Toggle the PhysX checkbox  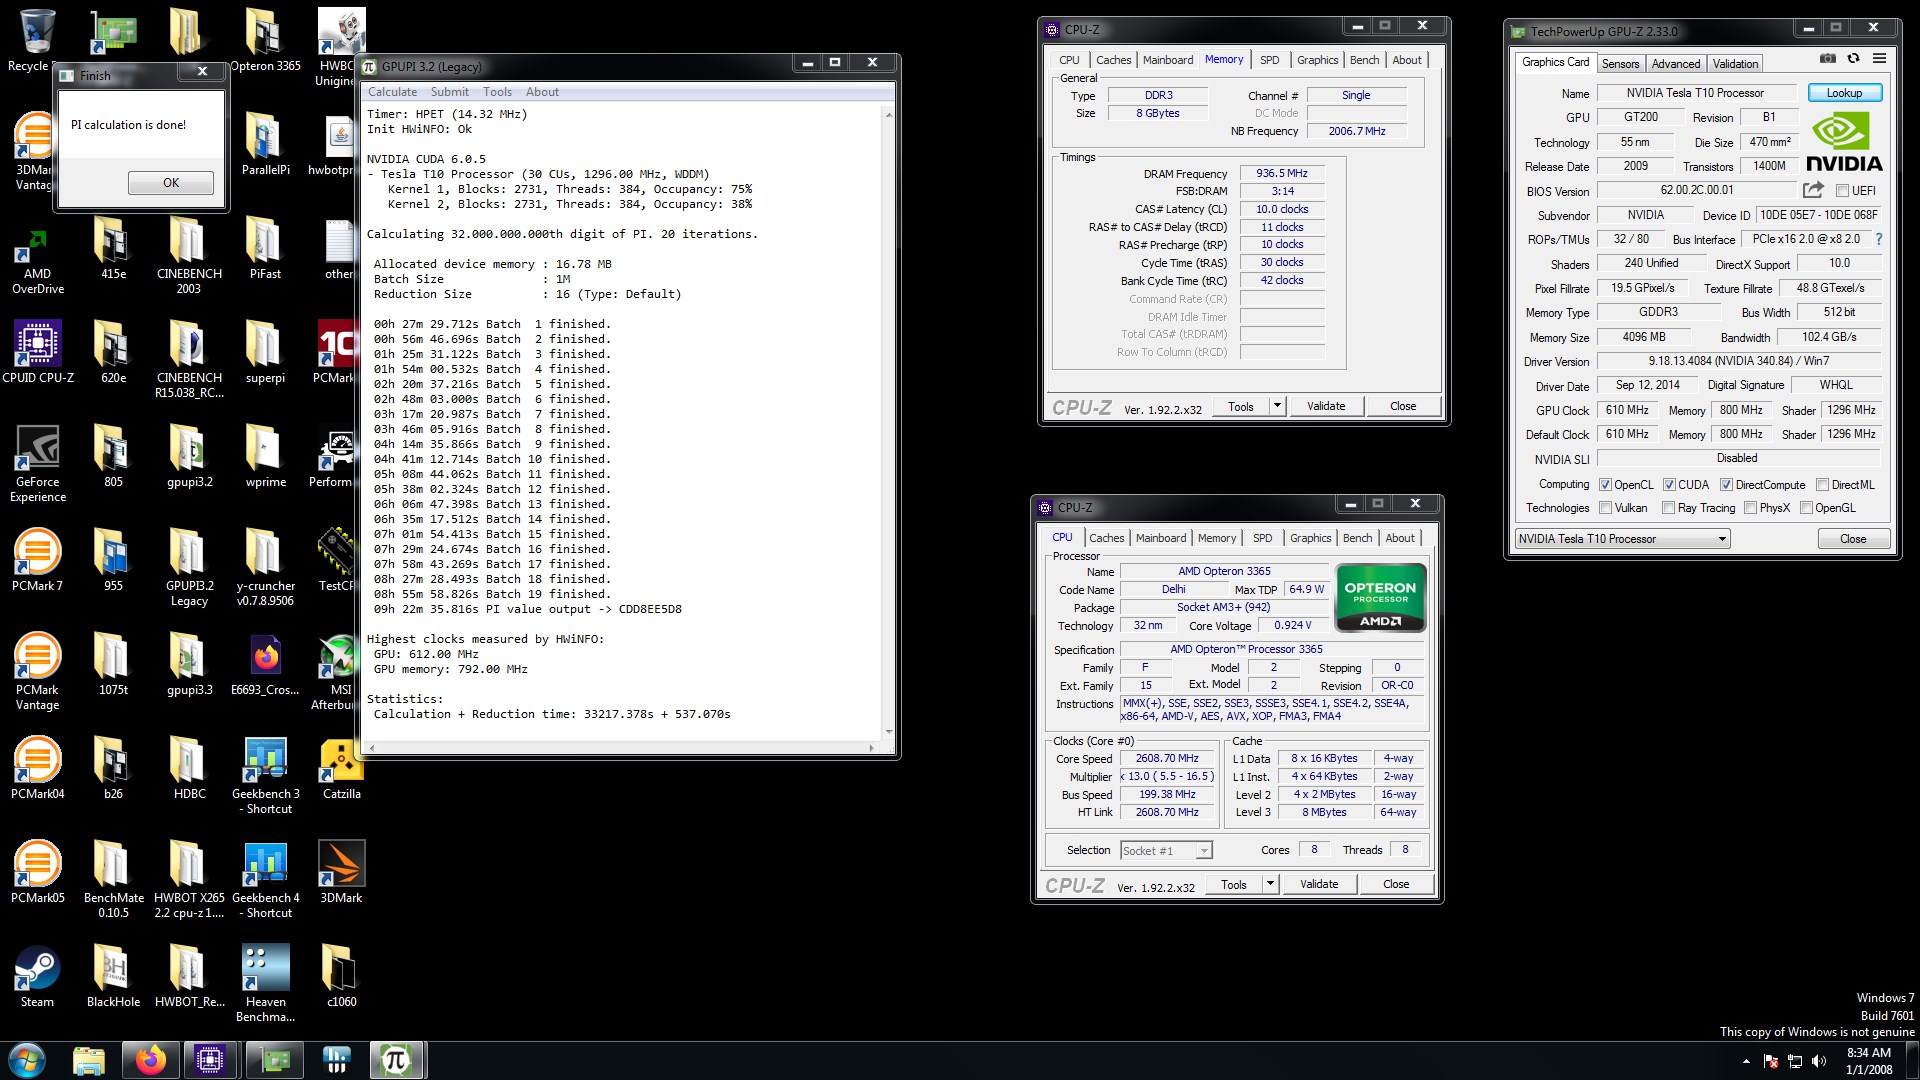pos(1750,508)
